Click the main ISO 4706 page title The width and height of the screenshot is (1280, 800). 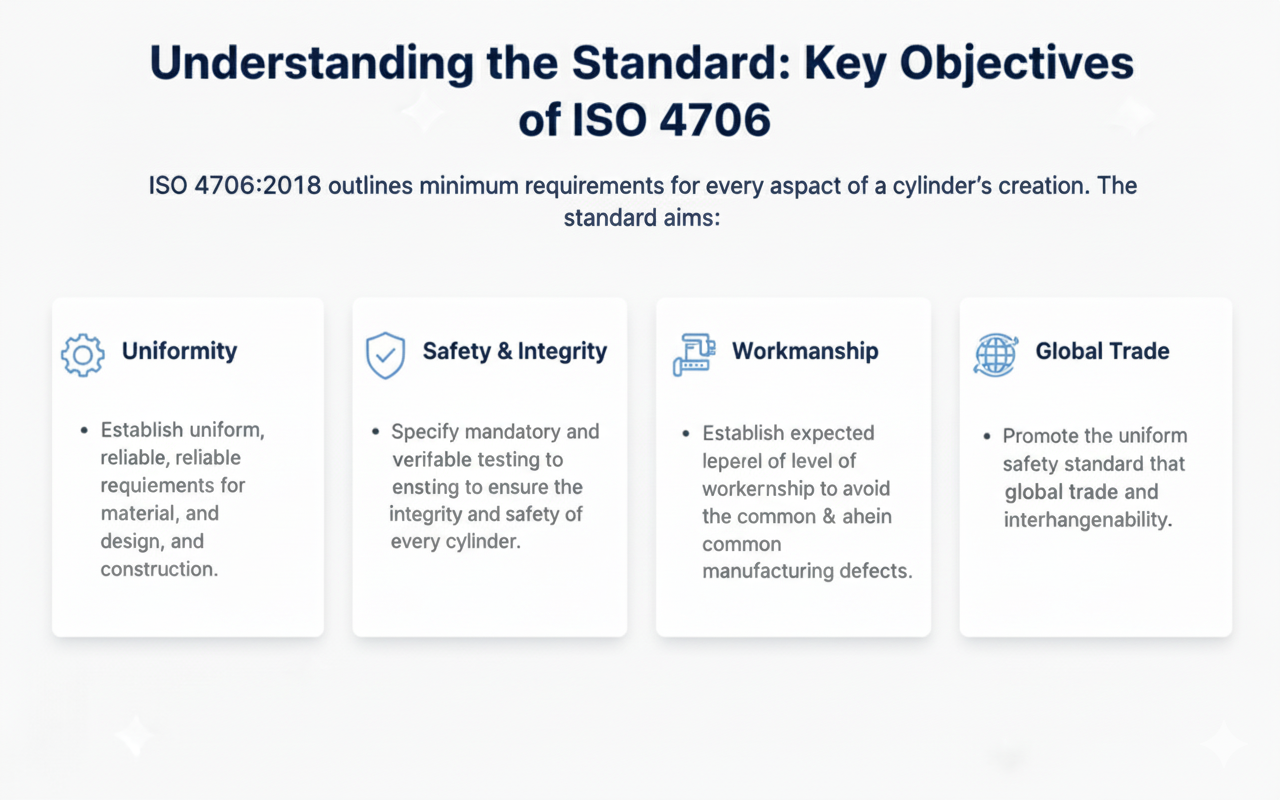[x=641, y=90]
